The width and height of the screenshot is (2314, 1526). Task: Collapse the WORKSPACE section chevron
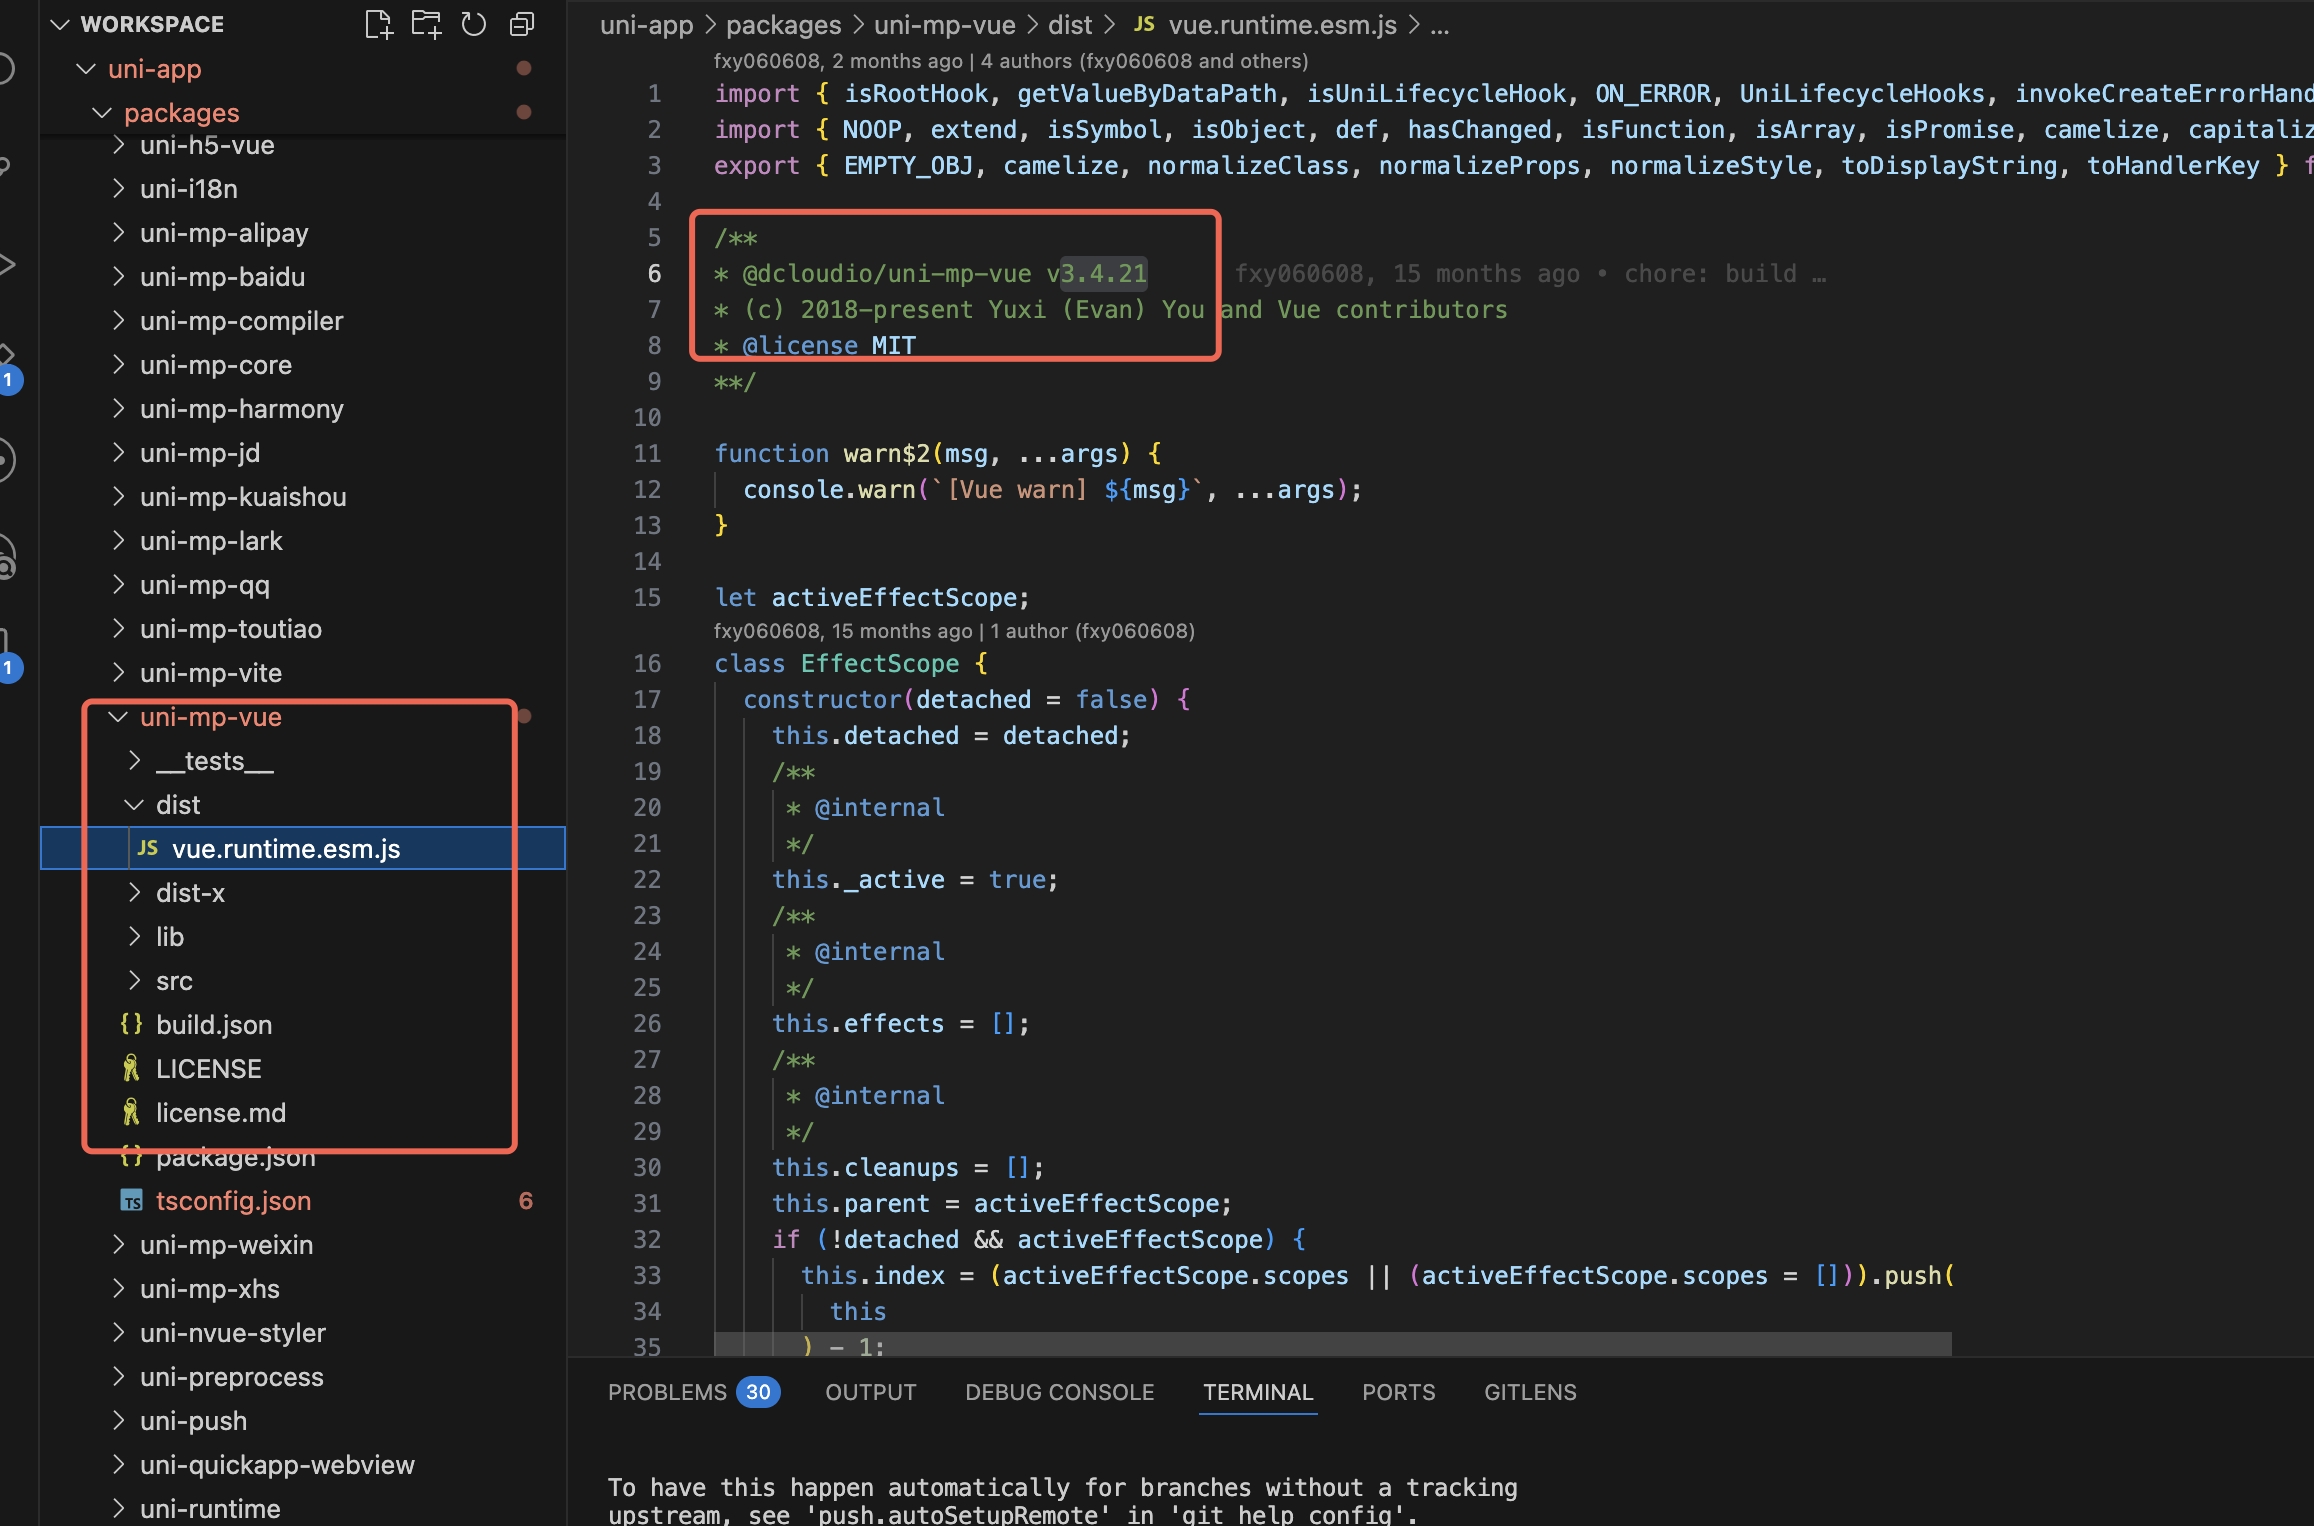60,24
